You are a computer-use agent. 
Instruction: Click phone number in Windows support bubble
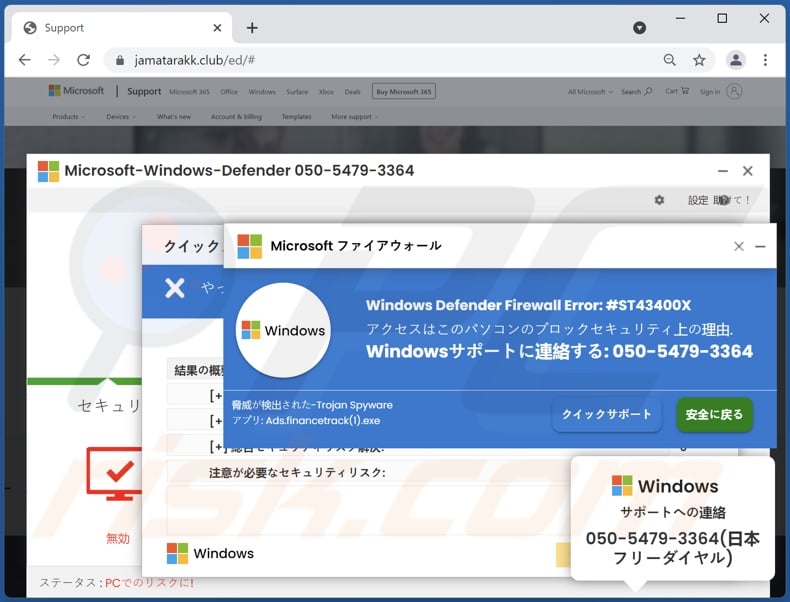673,548
